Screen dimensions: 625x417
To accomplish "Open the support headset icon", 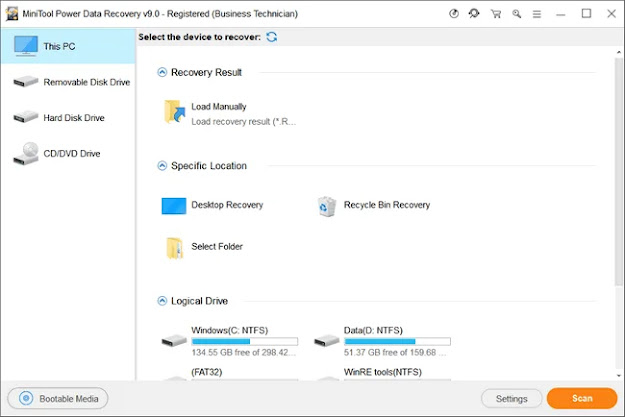I will (474, 14).
